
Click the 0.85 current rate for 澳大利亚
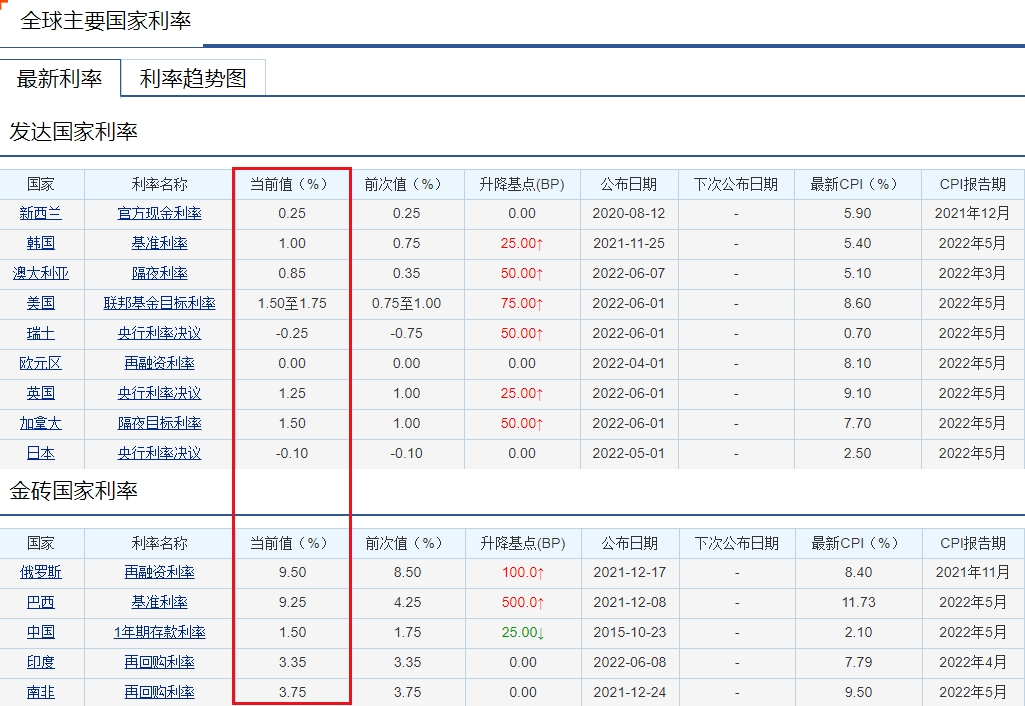click(x=292, y=273)
